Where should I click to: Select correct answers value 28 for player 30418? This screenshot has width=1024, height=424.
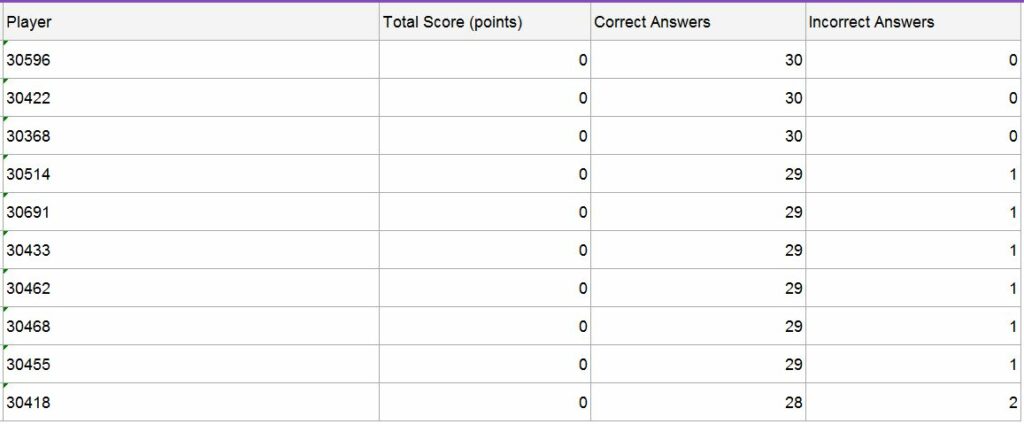tap(698, 402)
